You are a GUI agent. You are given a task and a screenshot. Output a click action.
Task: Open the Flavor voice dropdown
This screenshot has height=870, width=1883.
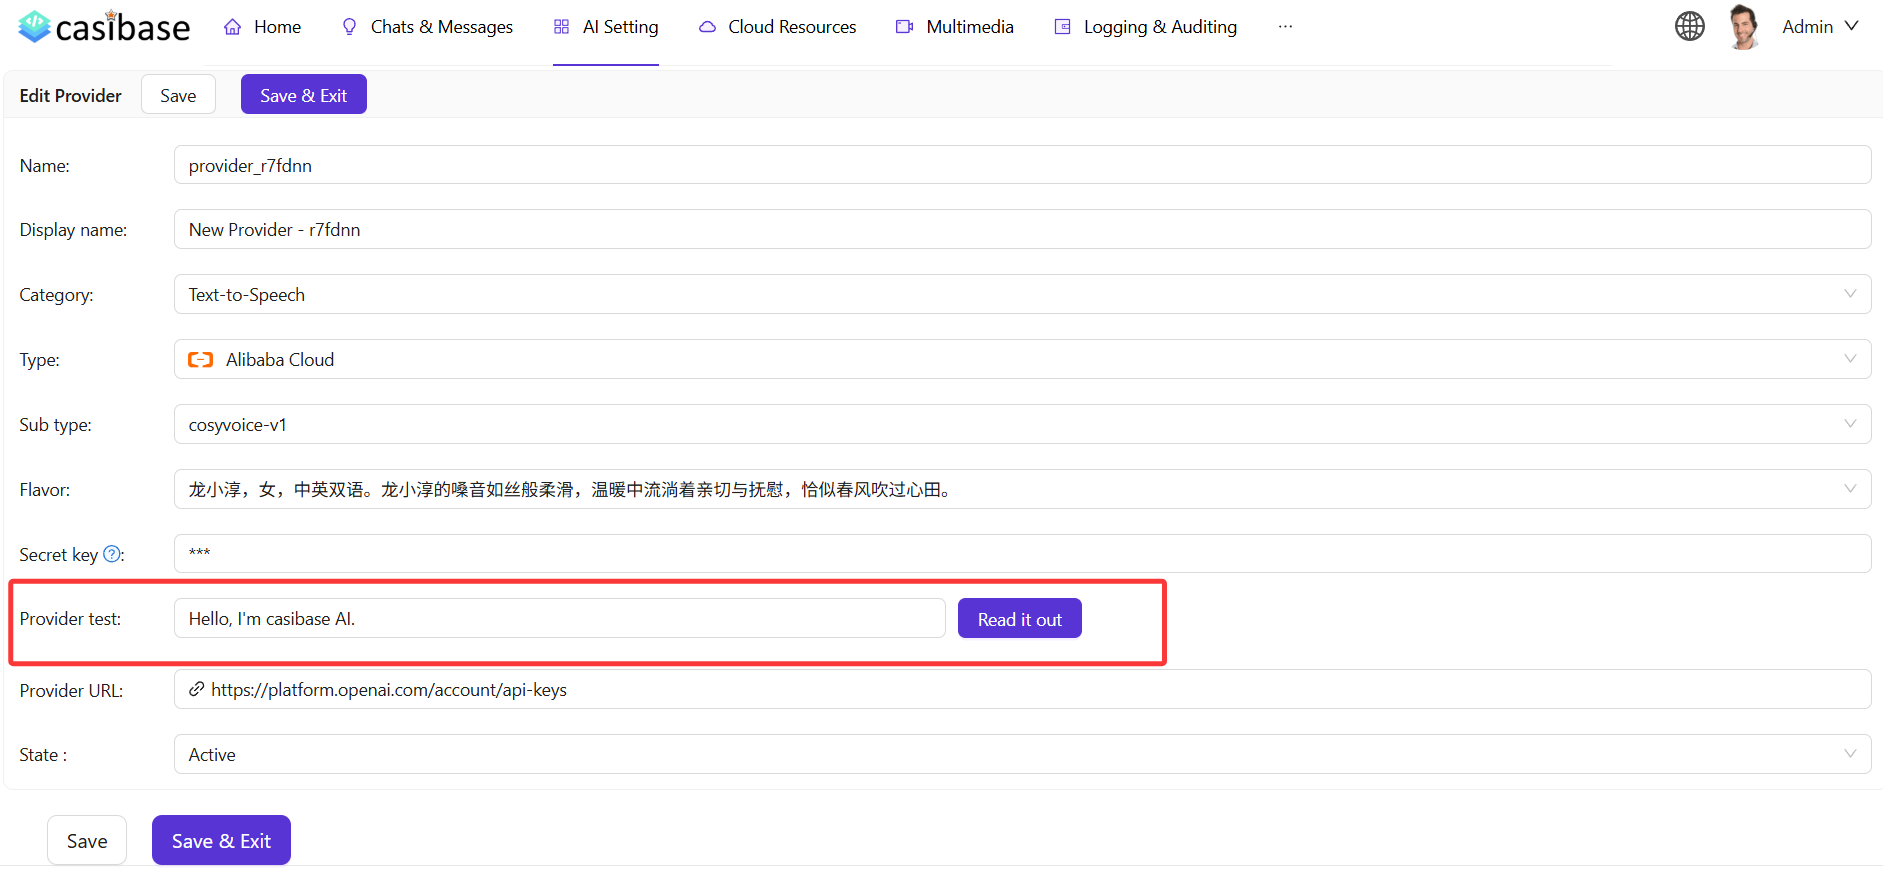(1849, 489)
